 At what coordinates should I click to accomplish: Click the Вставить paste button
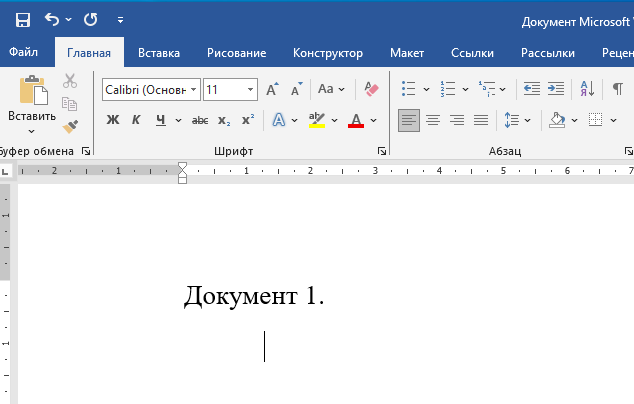coord(32,97)
